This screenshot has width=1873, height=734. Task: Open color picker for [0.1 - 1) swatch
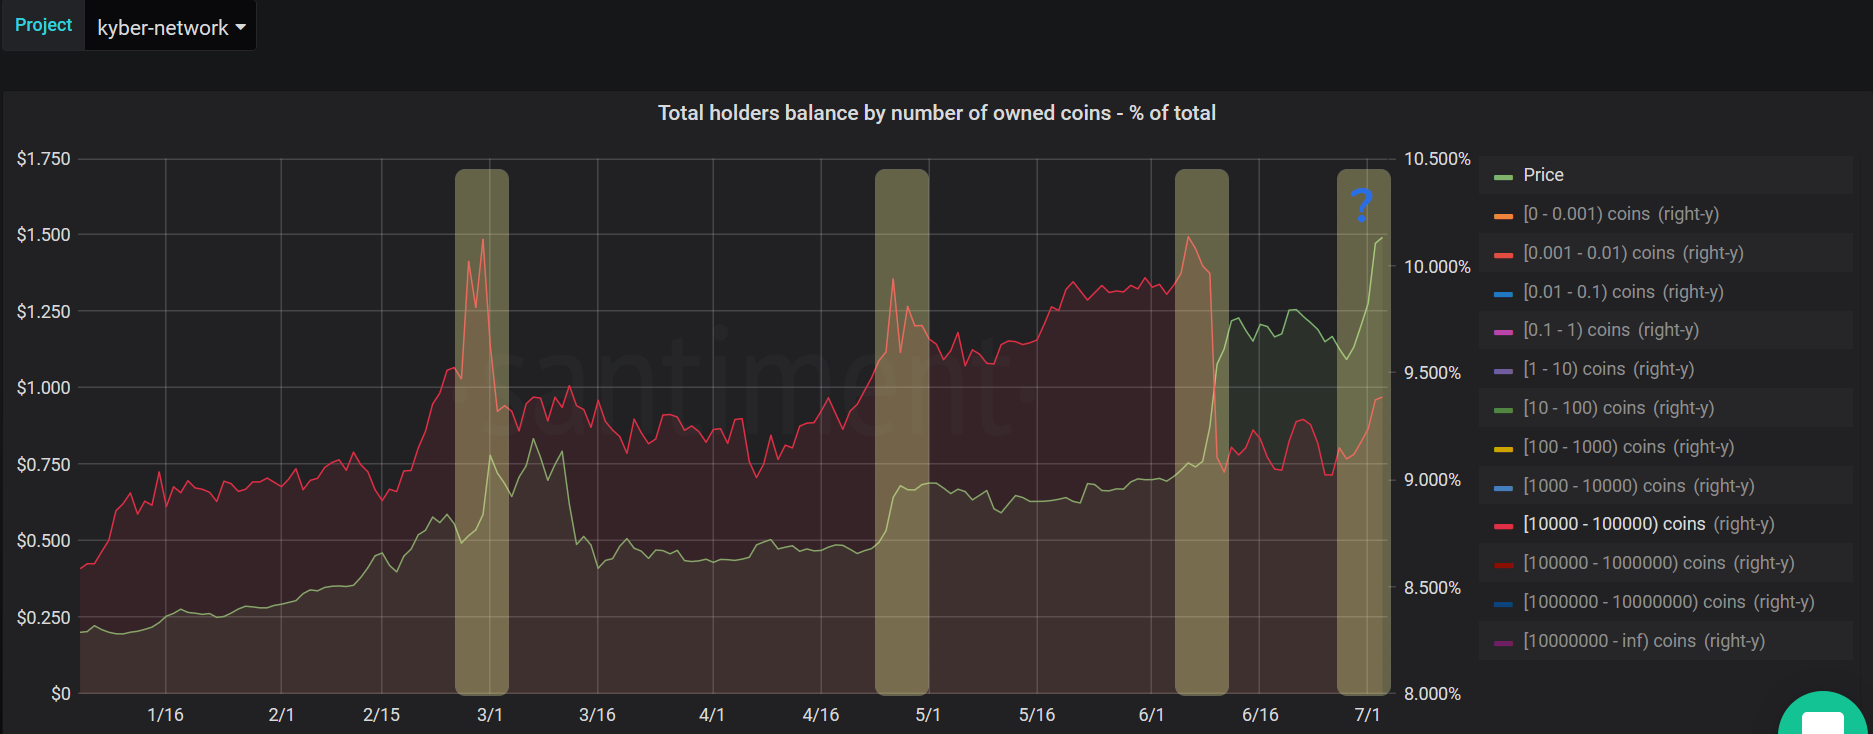1503,332
